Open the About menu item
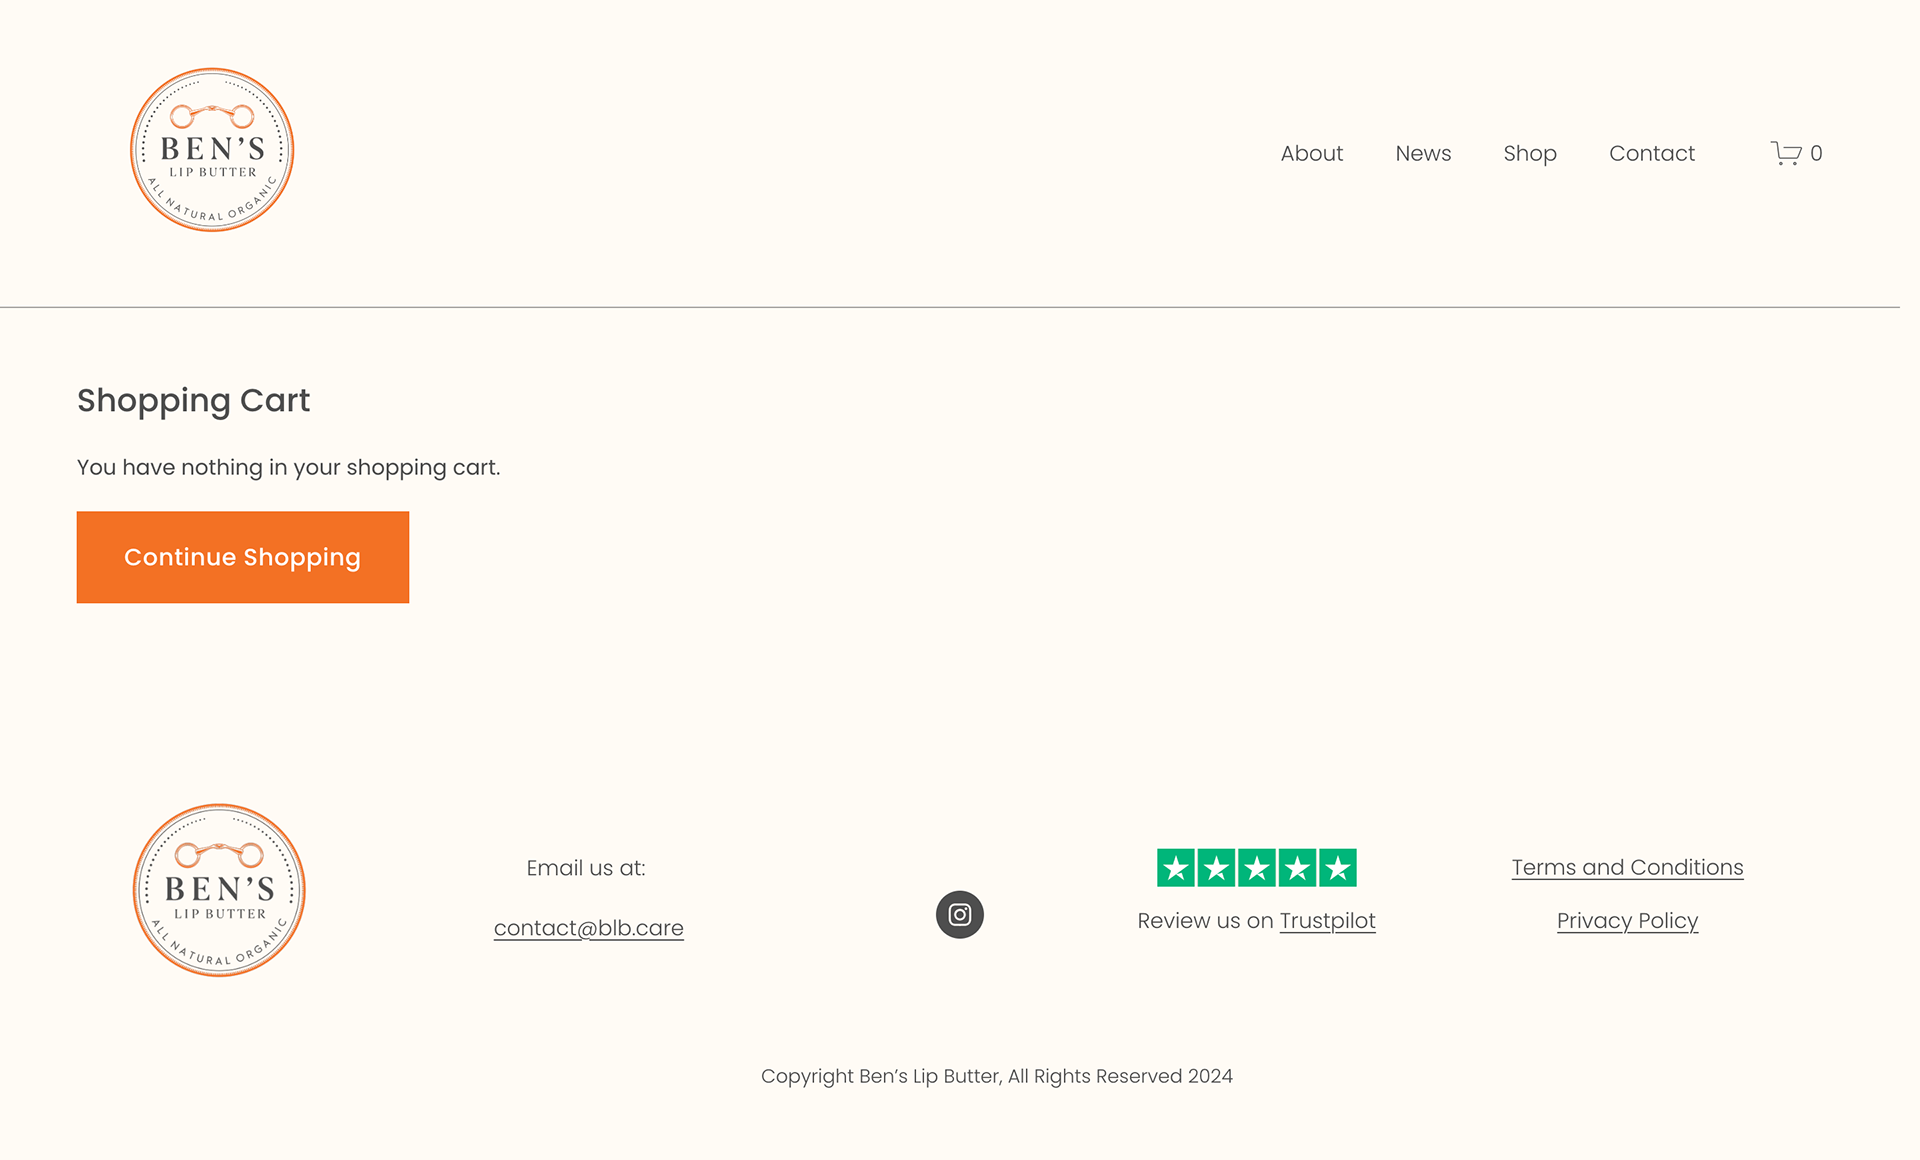The width and height of the screenshot is (1920, 1160). [x=1311, y=153]
